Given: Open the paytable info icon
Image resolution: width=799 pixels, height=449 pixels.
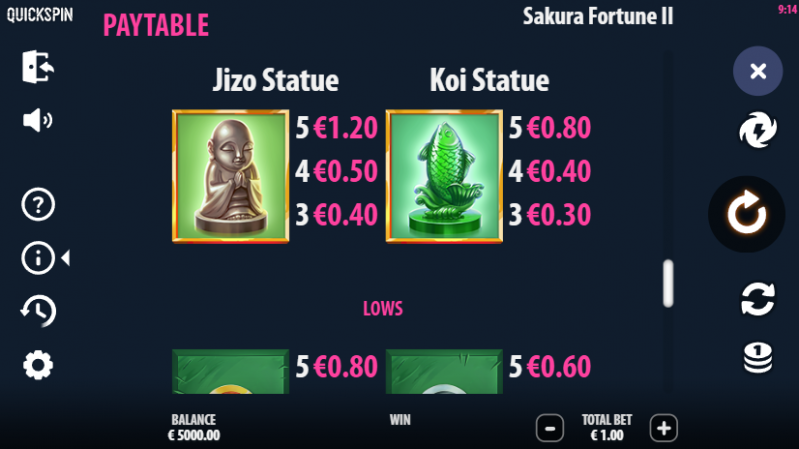Looking at the screenshot, I should [38, 258].
